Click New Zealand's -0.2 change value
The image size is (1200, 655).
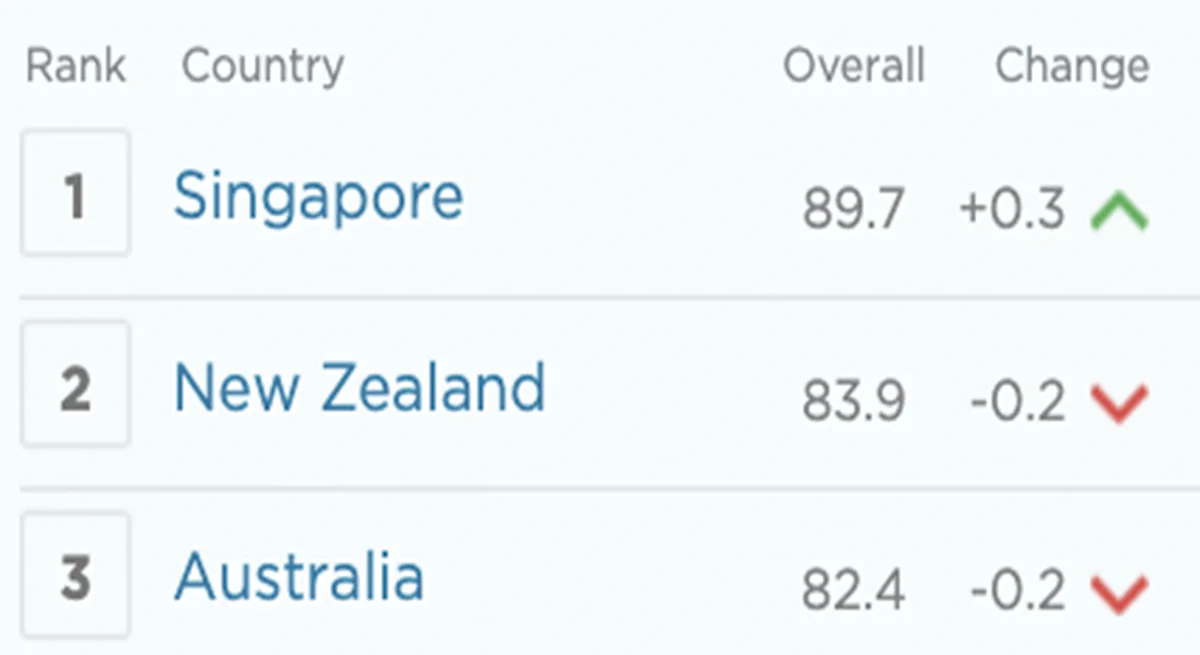(x=1017, y=402)
